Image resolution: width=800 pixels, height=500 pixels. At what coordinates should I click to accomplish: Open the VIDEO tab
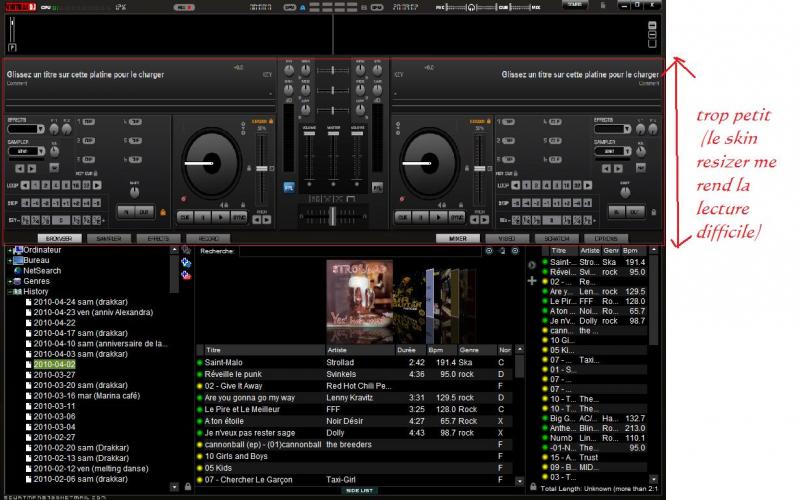[x=506, y=239]
